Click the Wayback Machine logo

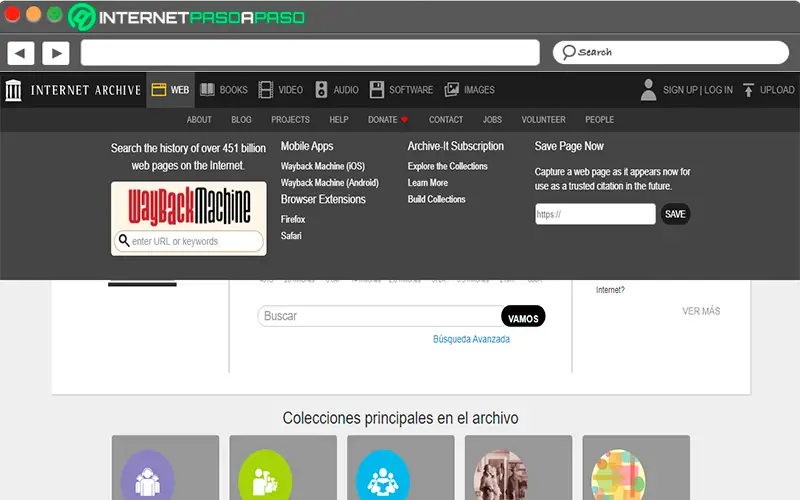[x=189, y=206]
